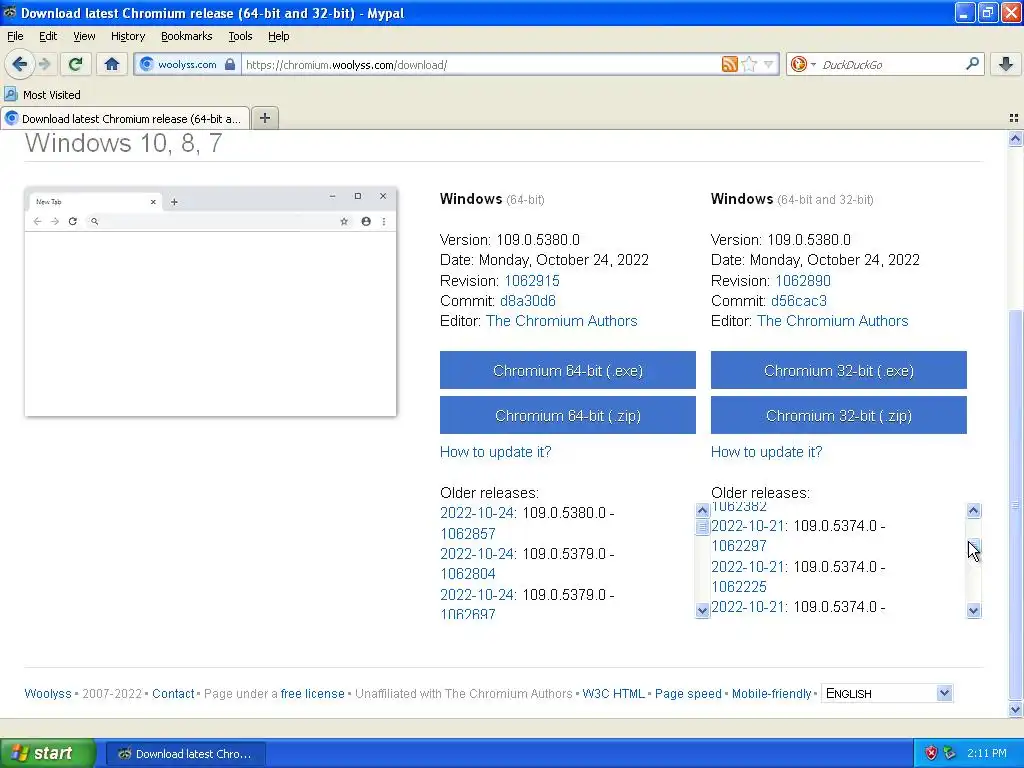The height and width of the screenshot is (768, 1024).
Task: Open the Windows Start menu
Action: 47,753
